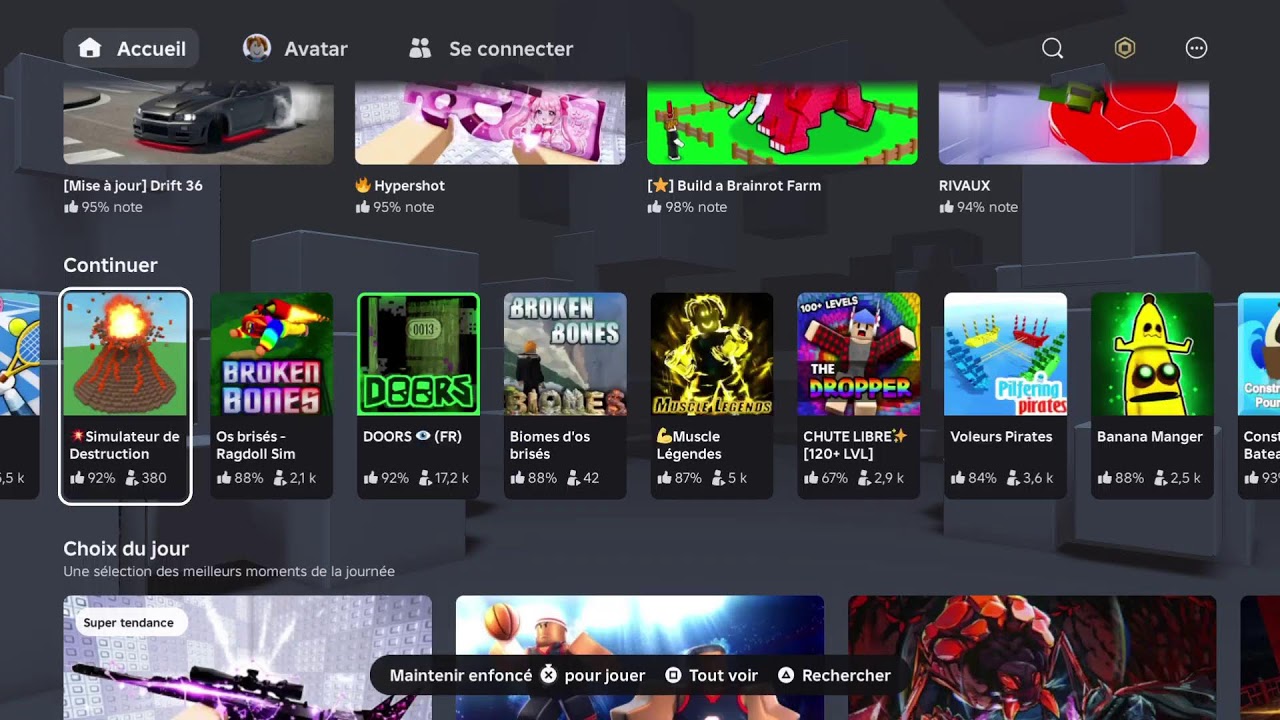Open the Super tendance sniper card

pos(248,658)
